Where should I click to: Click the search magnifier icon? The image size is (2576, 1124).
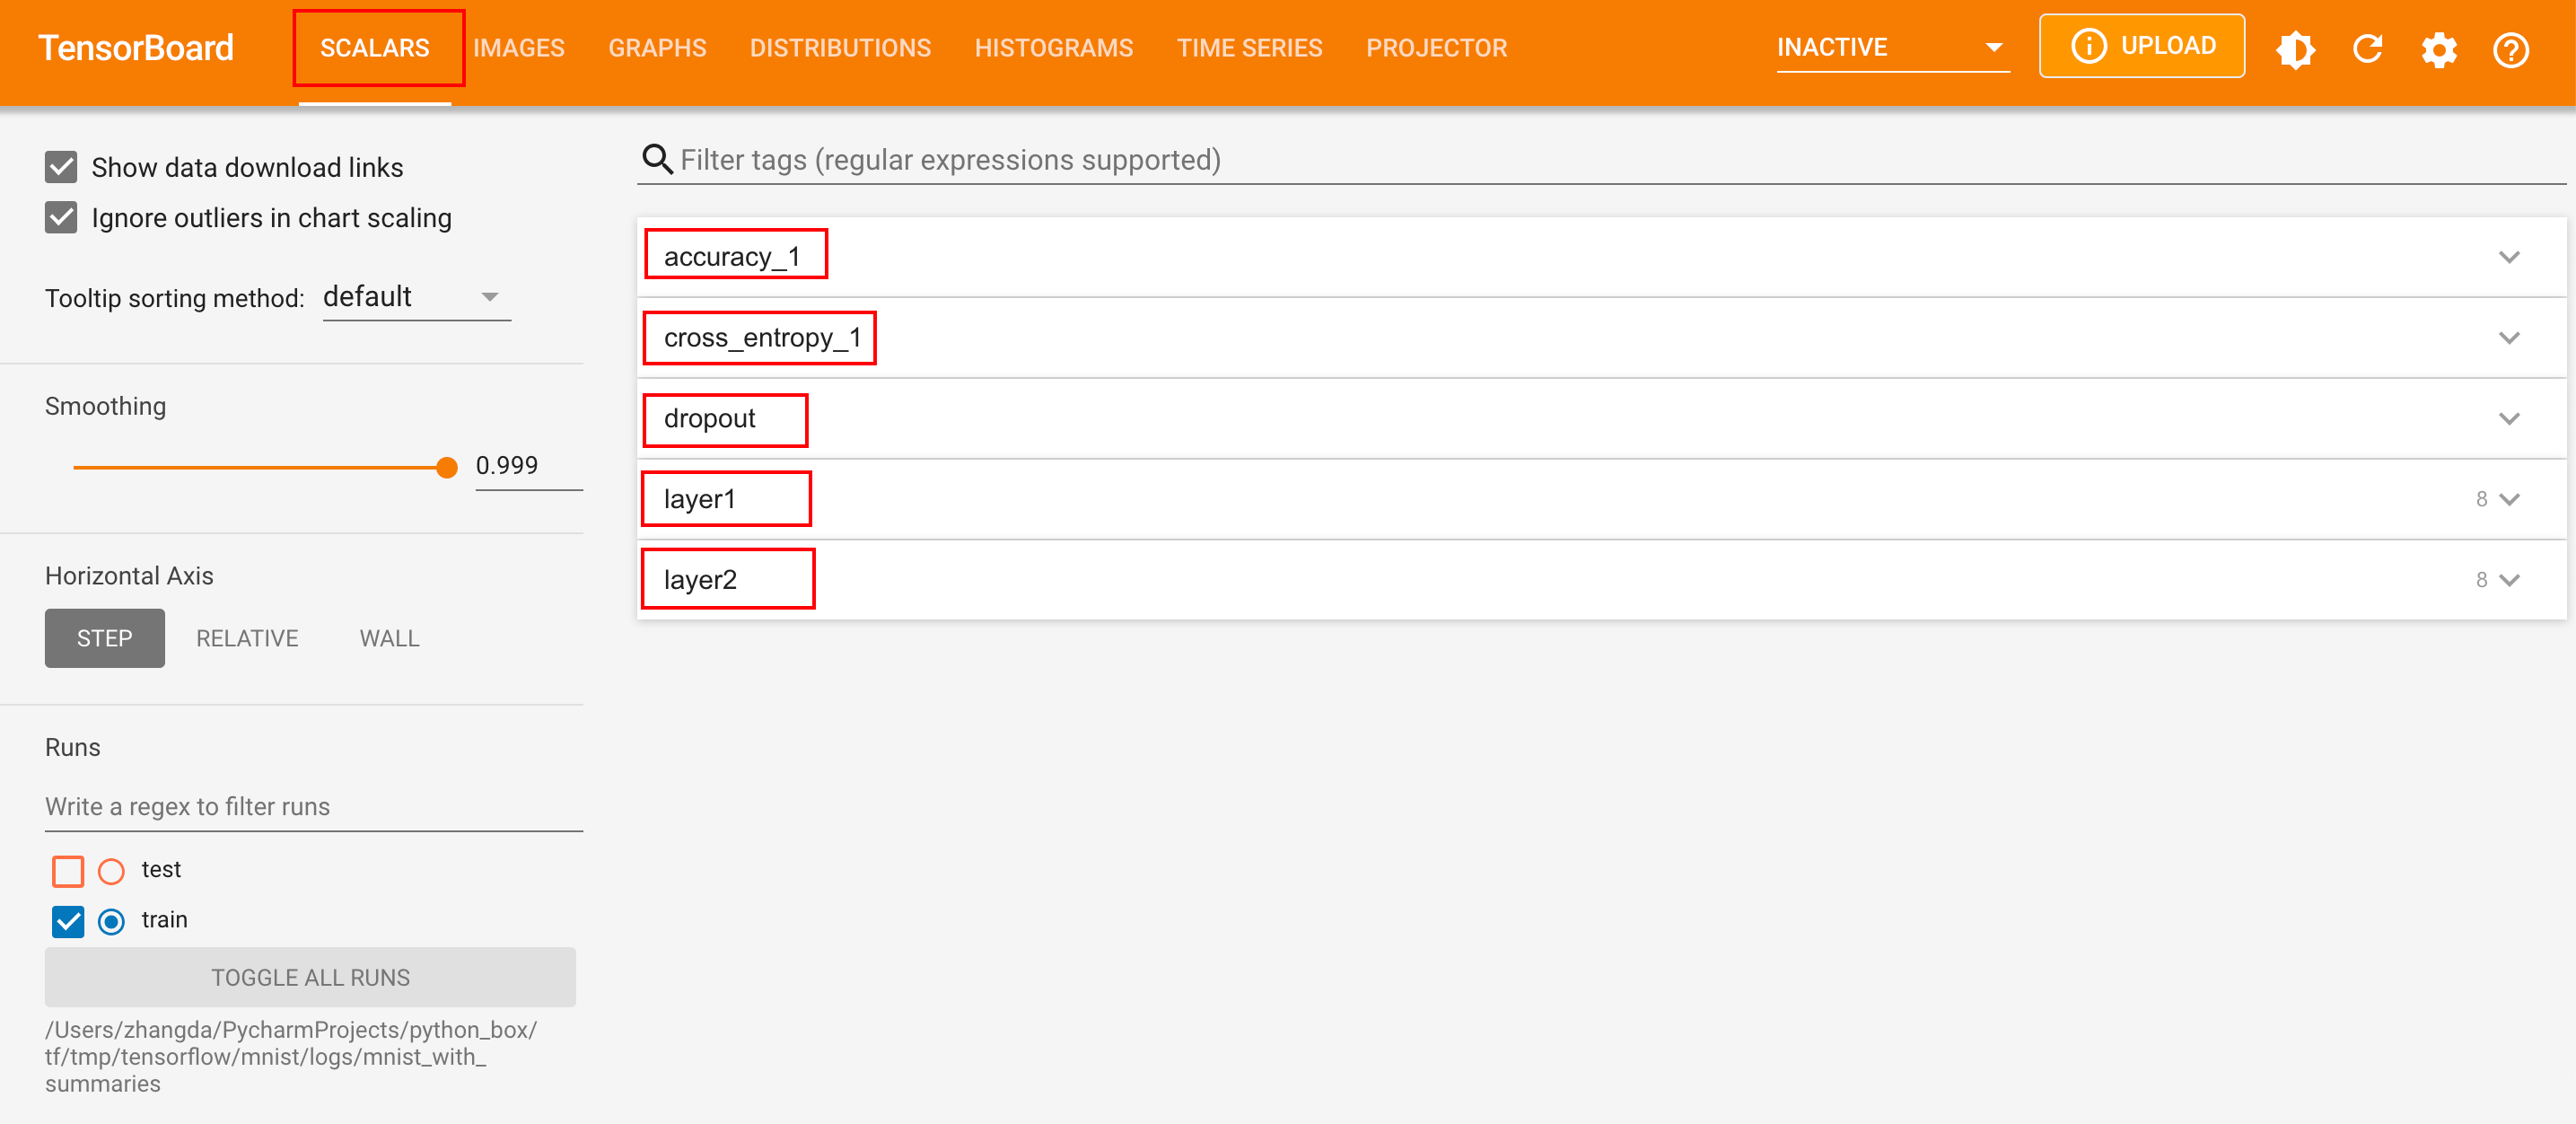point(657,160)
